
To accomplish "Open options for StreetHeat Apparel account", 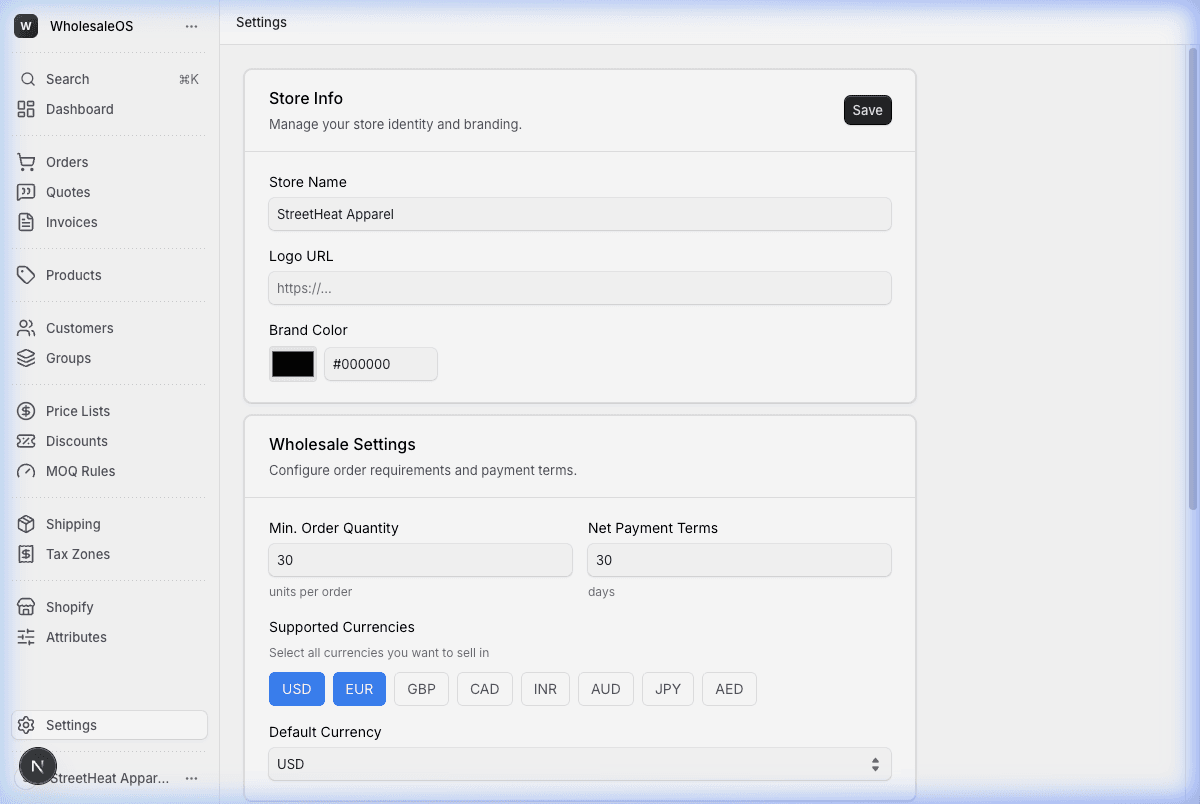I will tap(191, 778).
